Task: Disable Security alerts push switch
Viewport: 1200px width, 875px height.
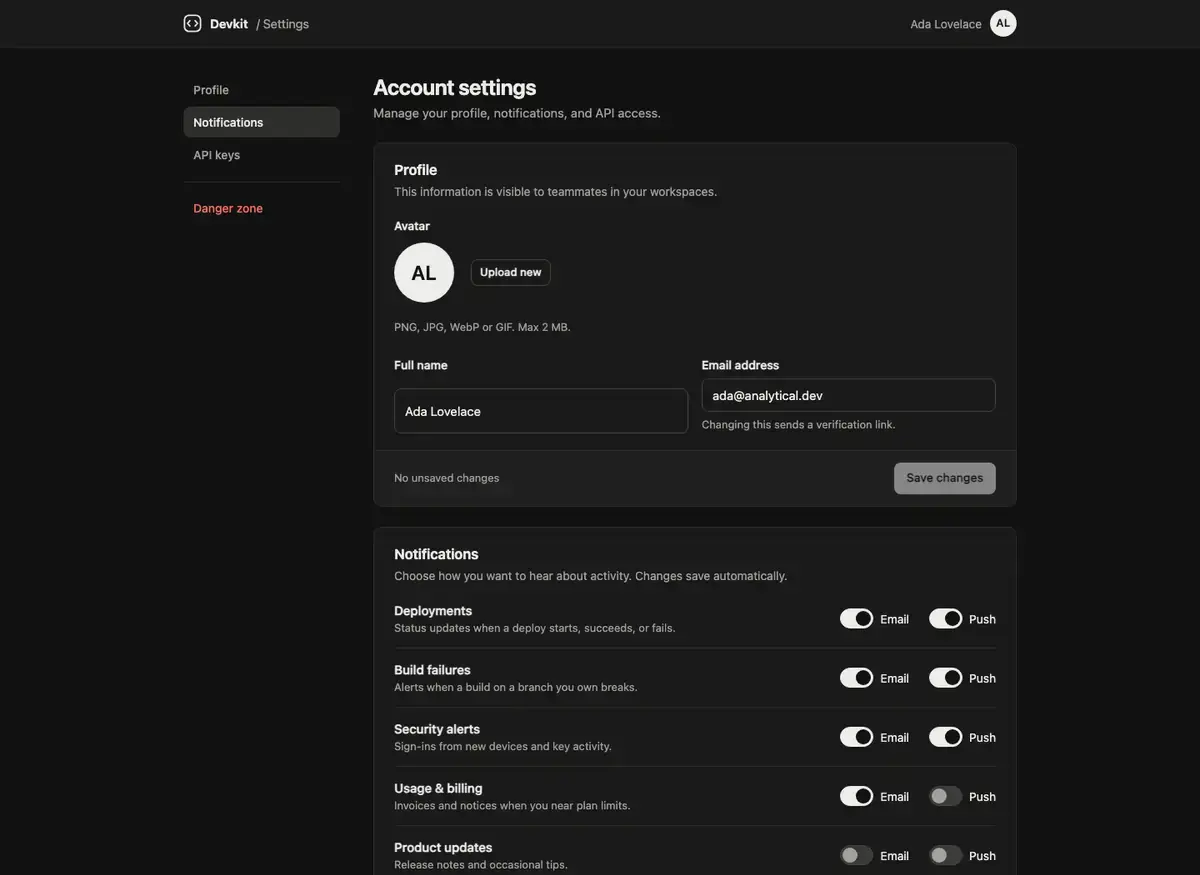Action: coord(945,737)
